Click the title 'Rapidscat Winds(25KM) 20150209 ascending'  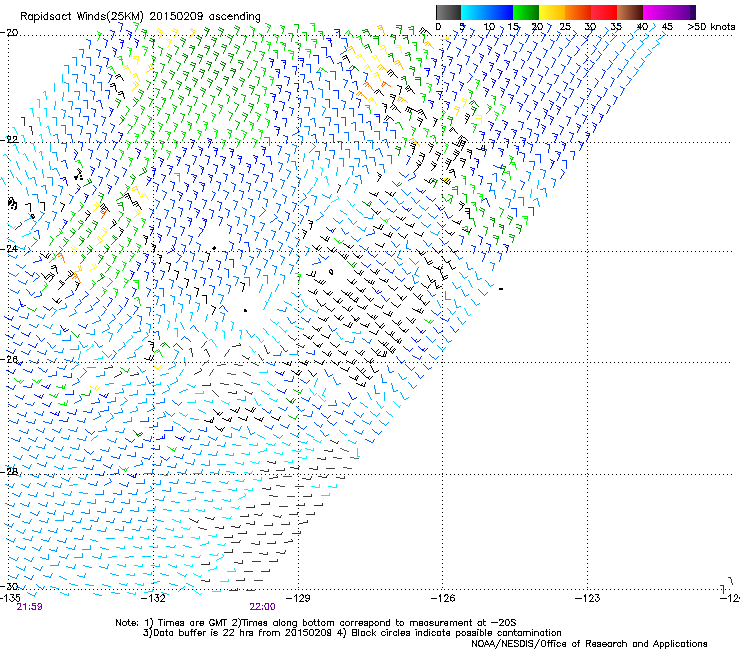coord(140,17)
